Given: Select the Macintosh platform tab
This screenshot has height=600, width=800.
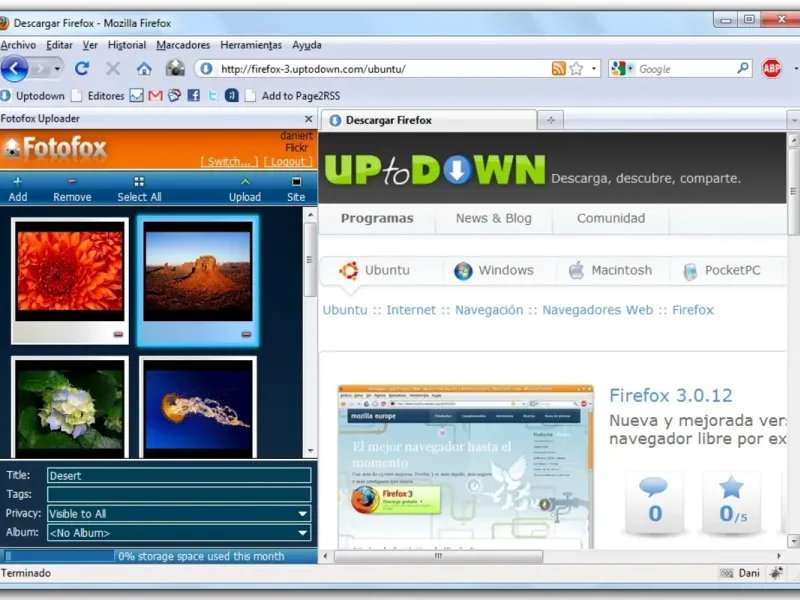Looking at the screenshot, I should click(x=611, y=270).
